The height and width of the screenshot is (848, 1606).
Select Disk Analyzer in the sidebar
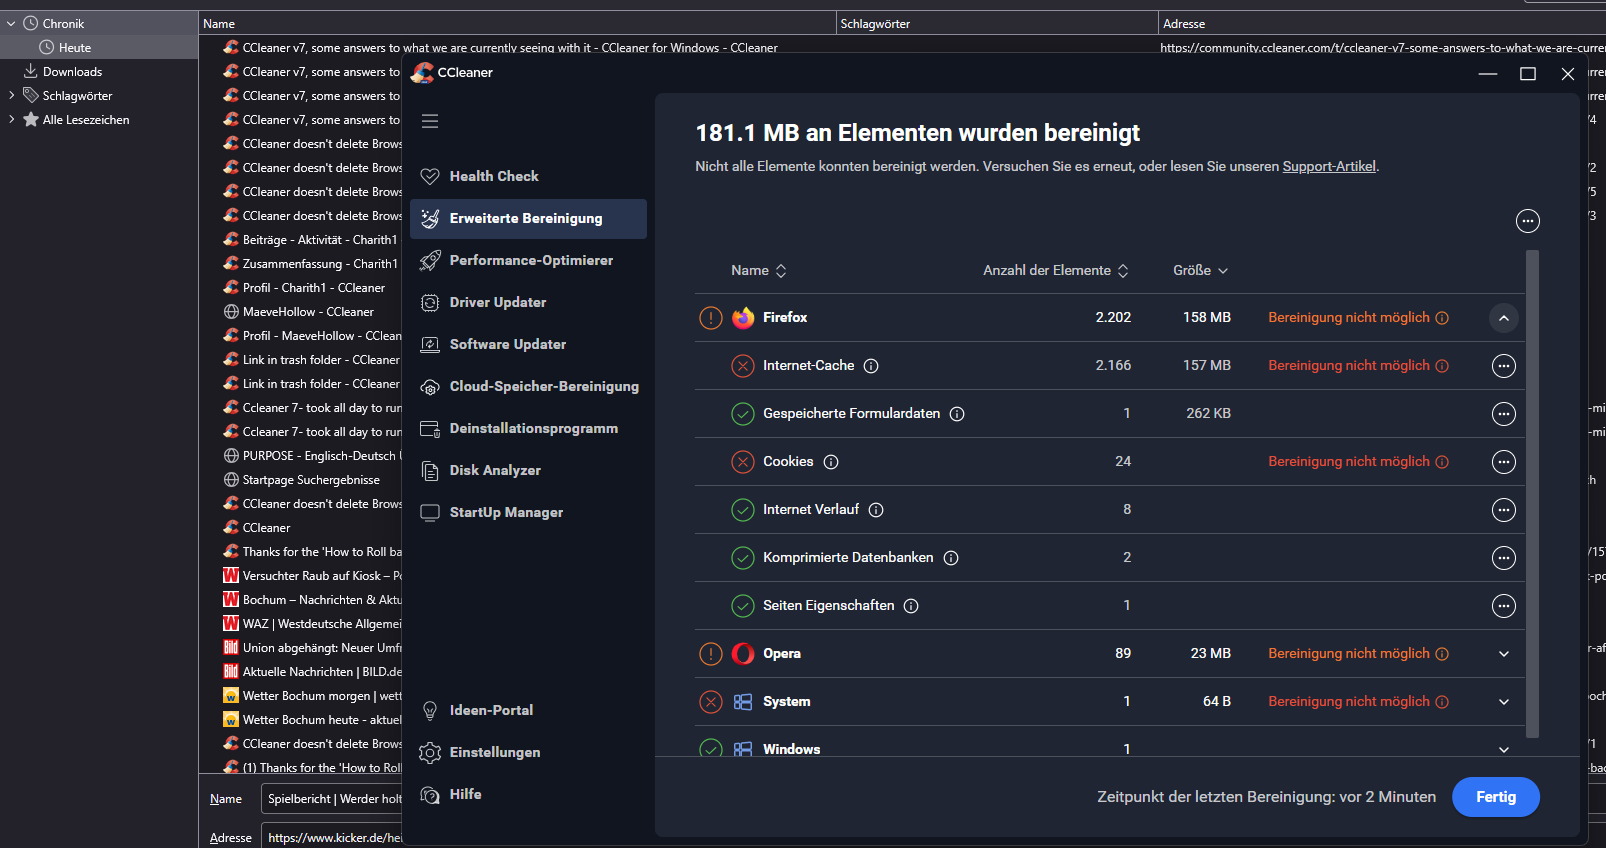pyautogui.click(x=494, y=470)
